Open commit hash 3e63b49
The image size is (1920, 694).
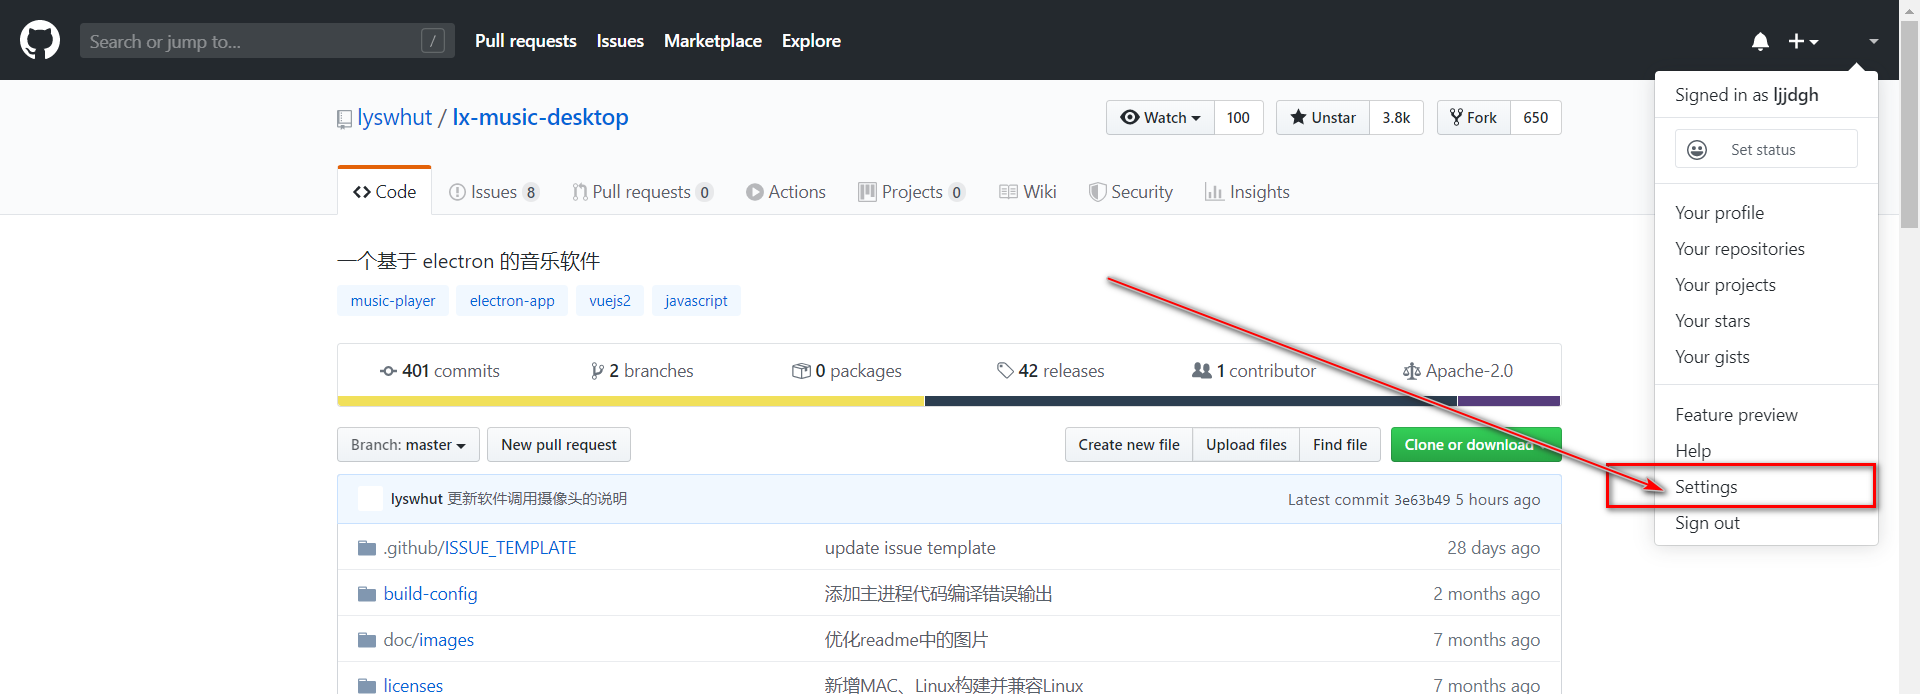(1422, 500)
